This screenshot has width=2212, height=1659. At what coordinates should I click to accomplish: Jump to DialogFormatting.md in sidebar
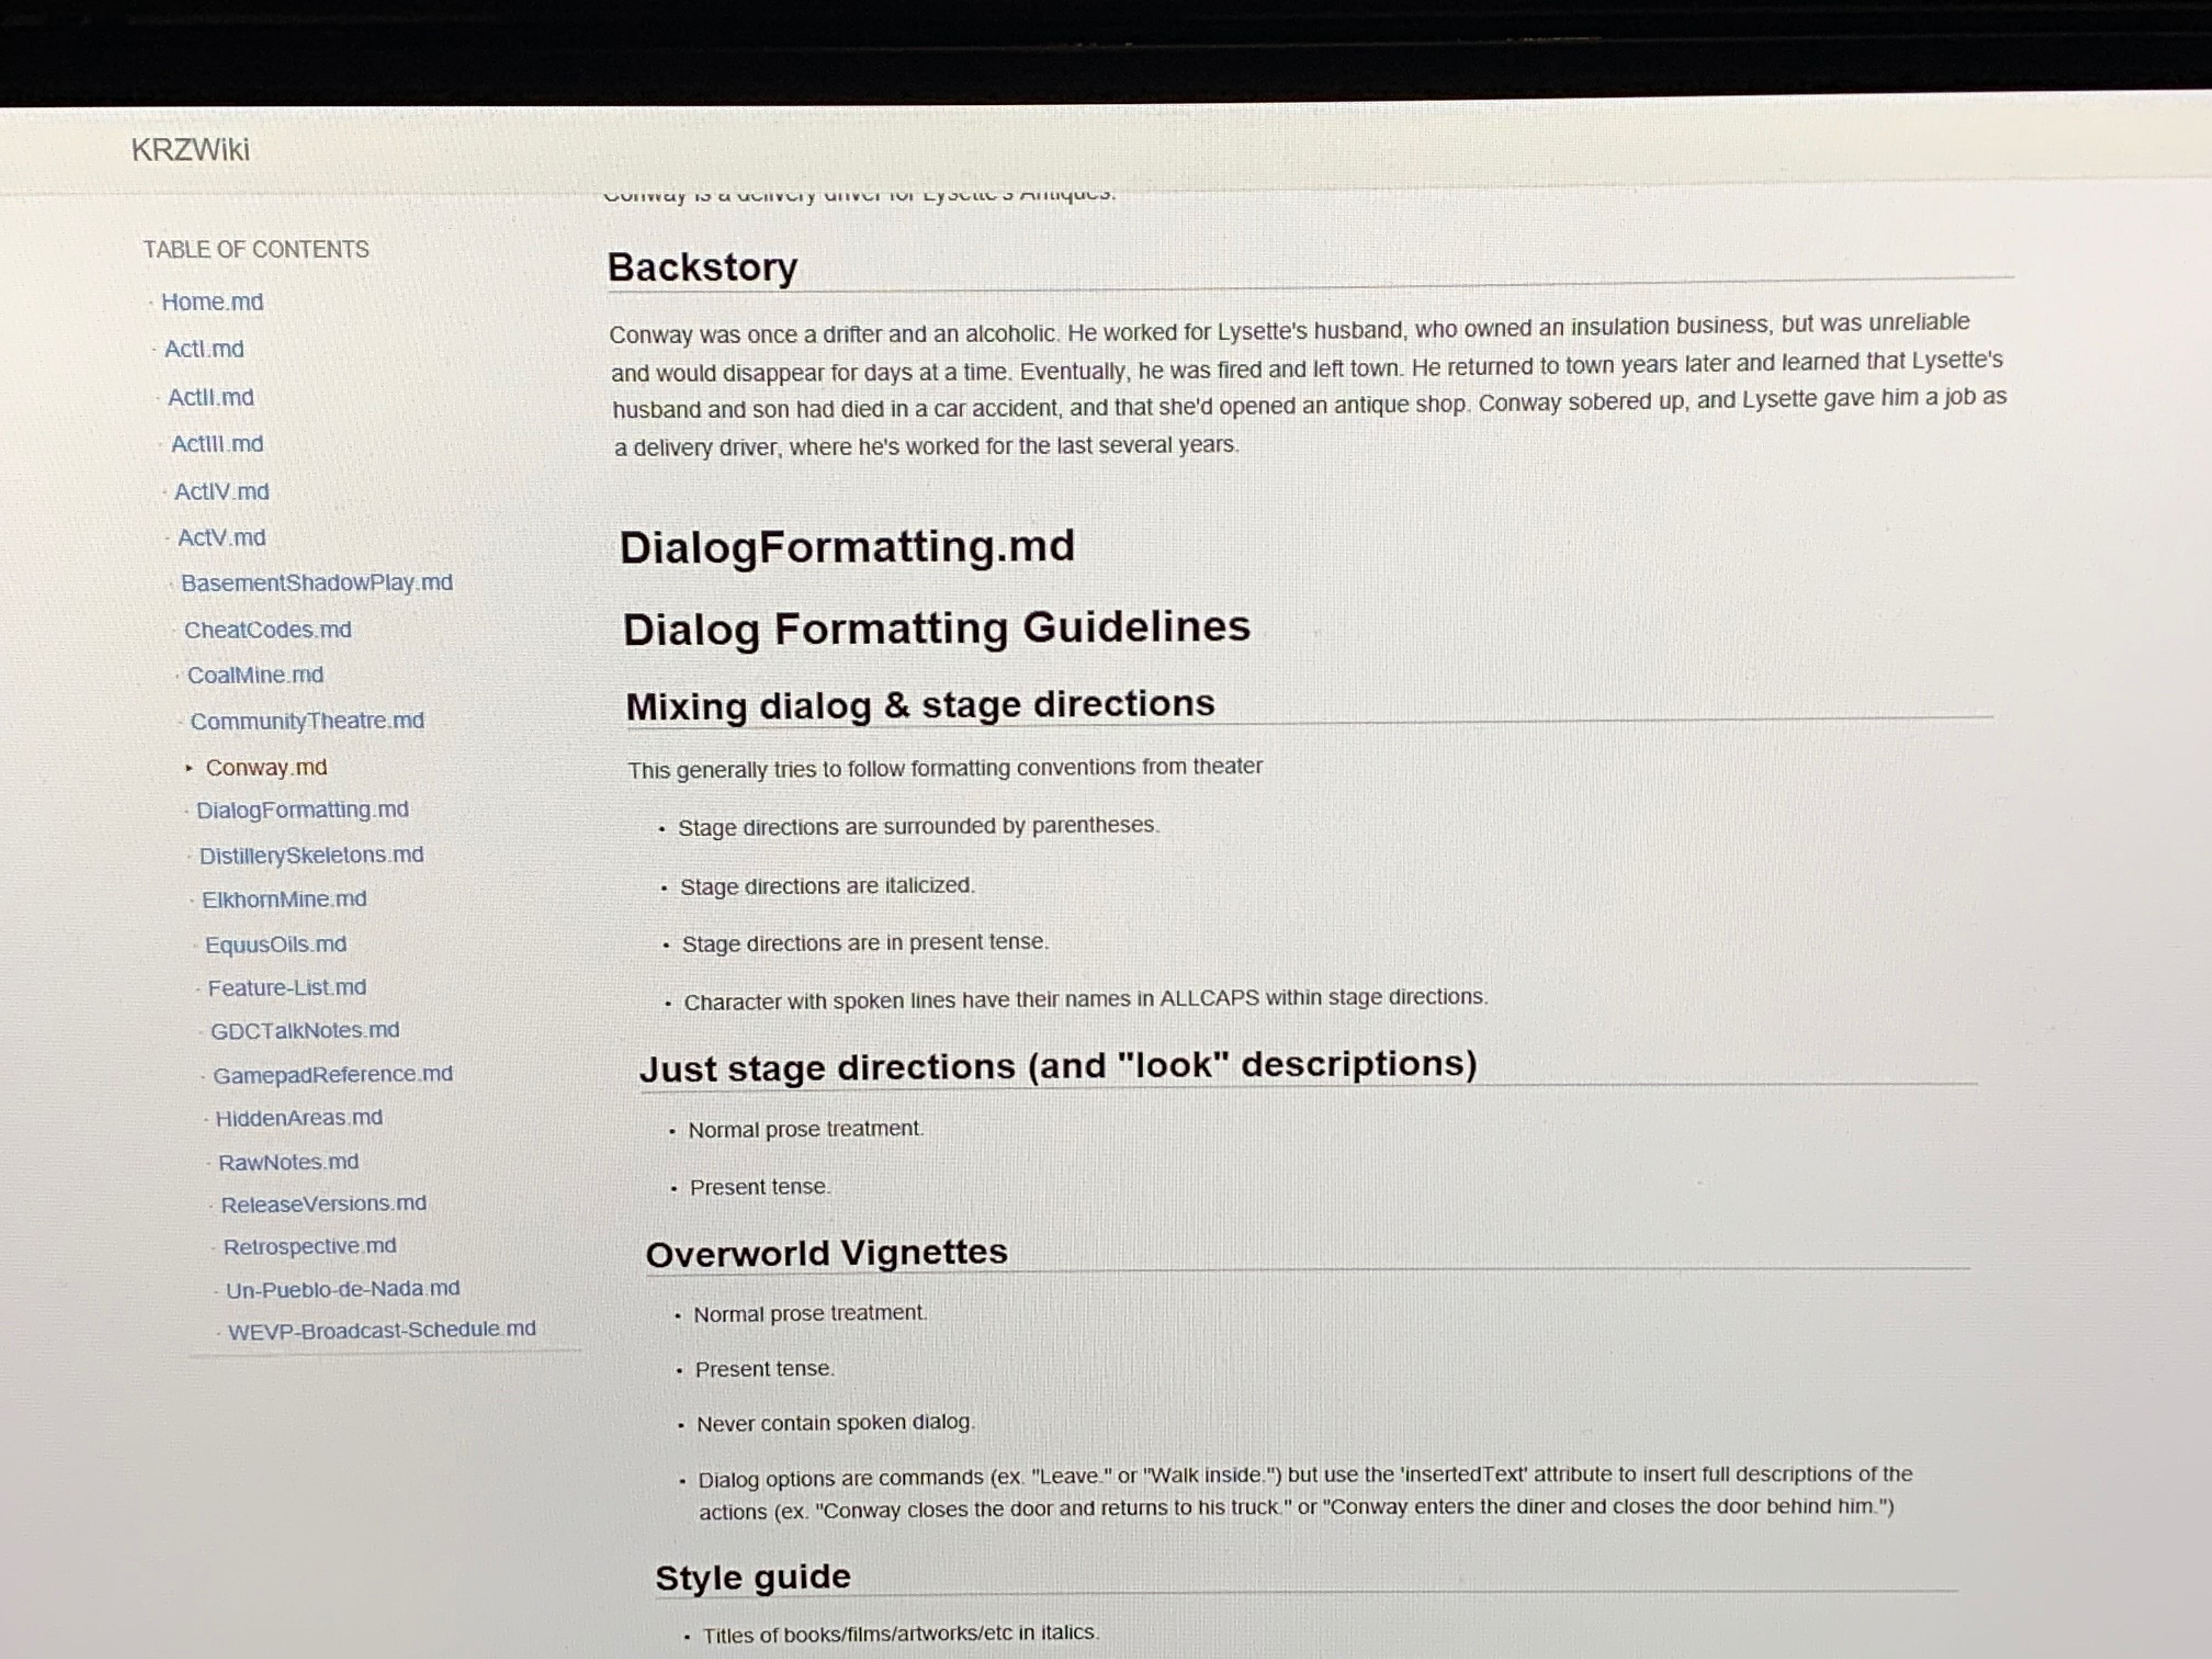pos(302,810)
